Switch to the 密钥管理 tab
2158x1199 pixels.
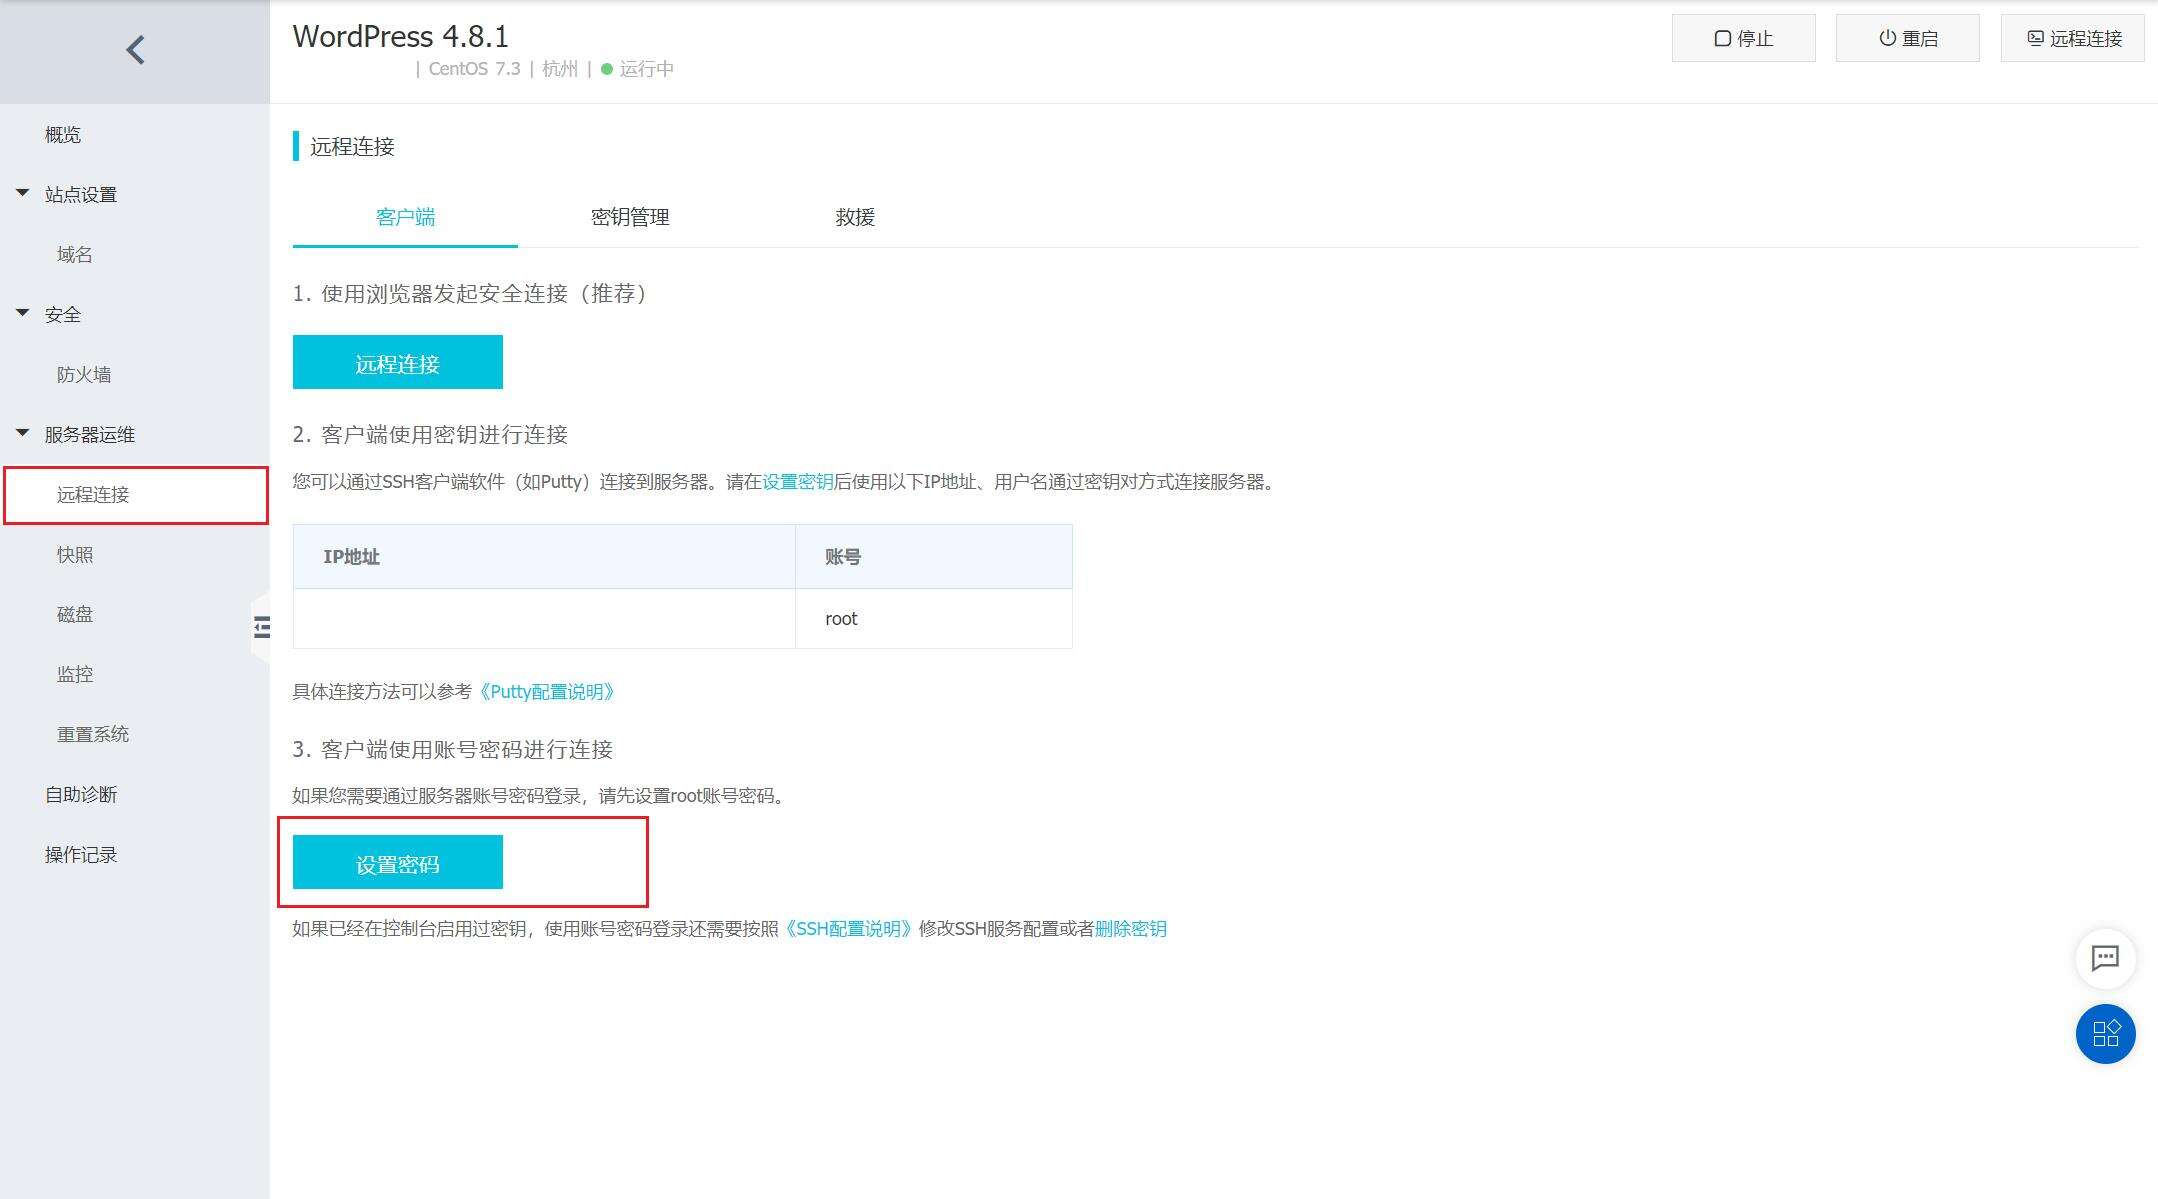pyautogui.click(x=630, y=217)
